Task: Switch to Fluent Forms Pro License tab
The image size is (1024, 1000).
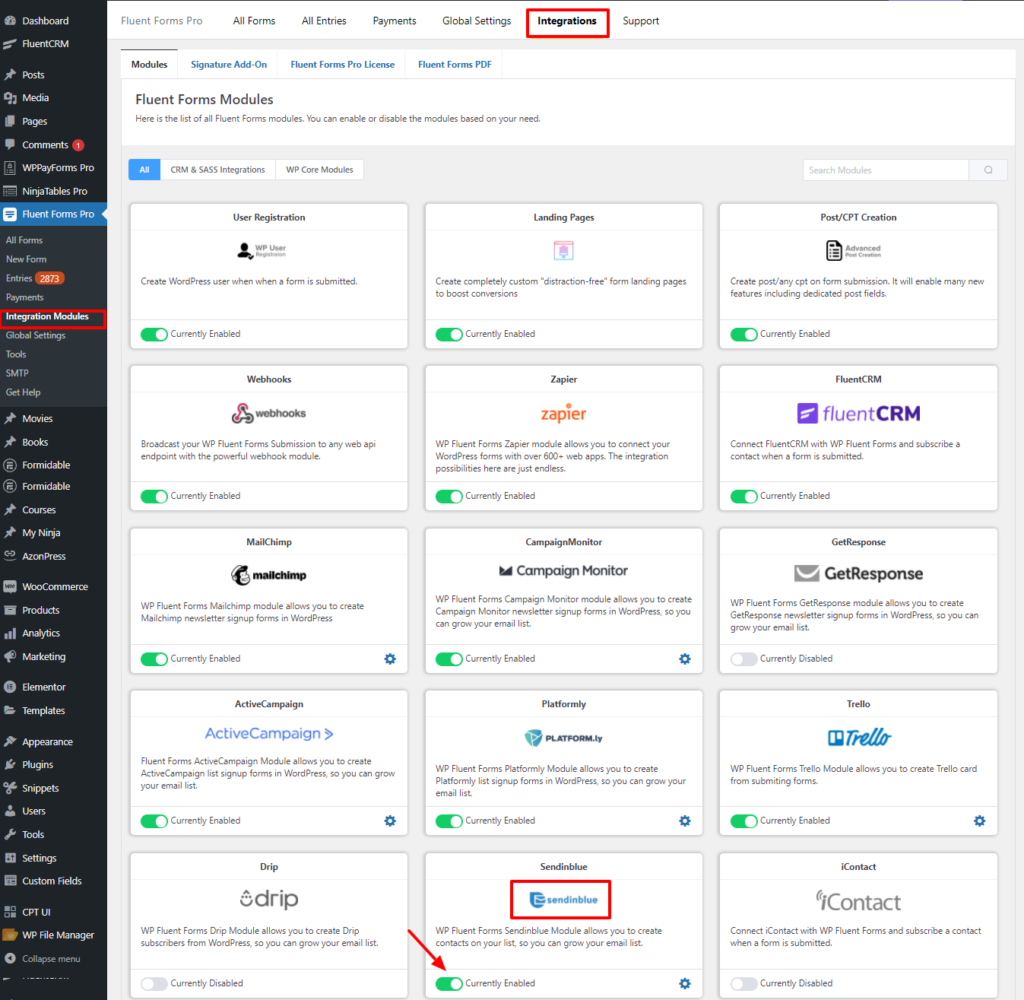Action: (x=342, y=64)
